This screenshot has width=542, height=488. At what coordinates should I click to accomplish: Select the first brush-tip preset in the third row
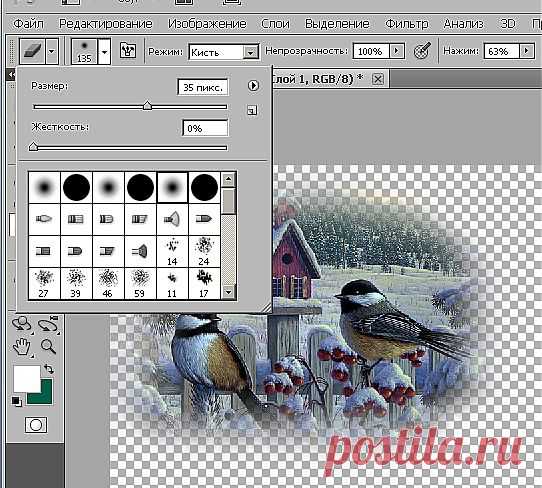44,251
